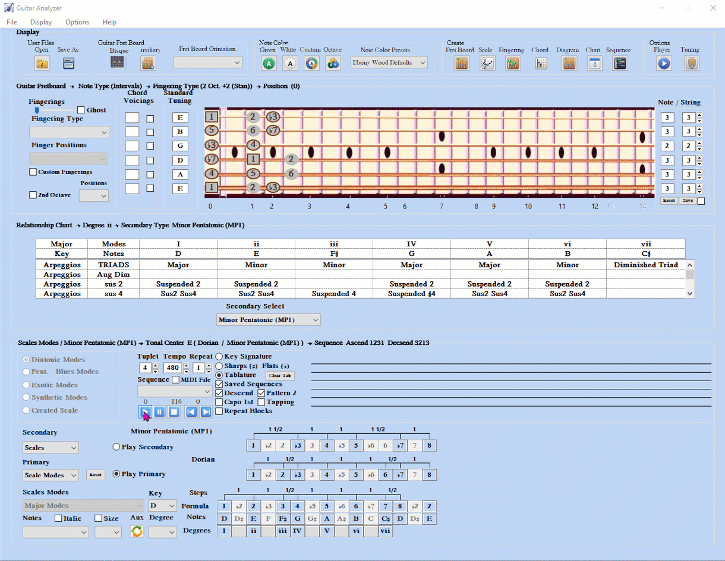Viewport: 725px width, 561px height.
Task: Enable Capo 1st checkbox
Action: coord(219,402)
